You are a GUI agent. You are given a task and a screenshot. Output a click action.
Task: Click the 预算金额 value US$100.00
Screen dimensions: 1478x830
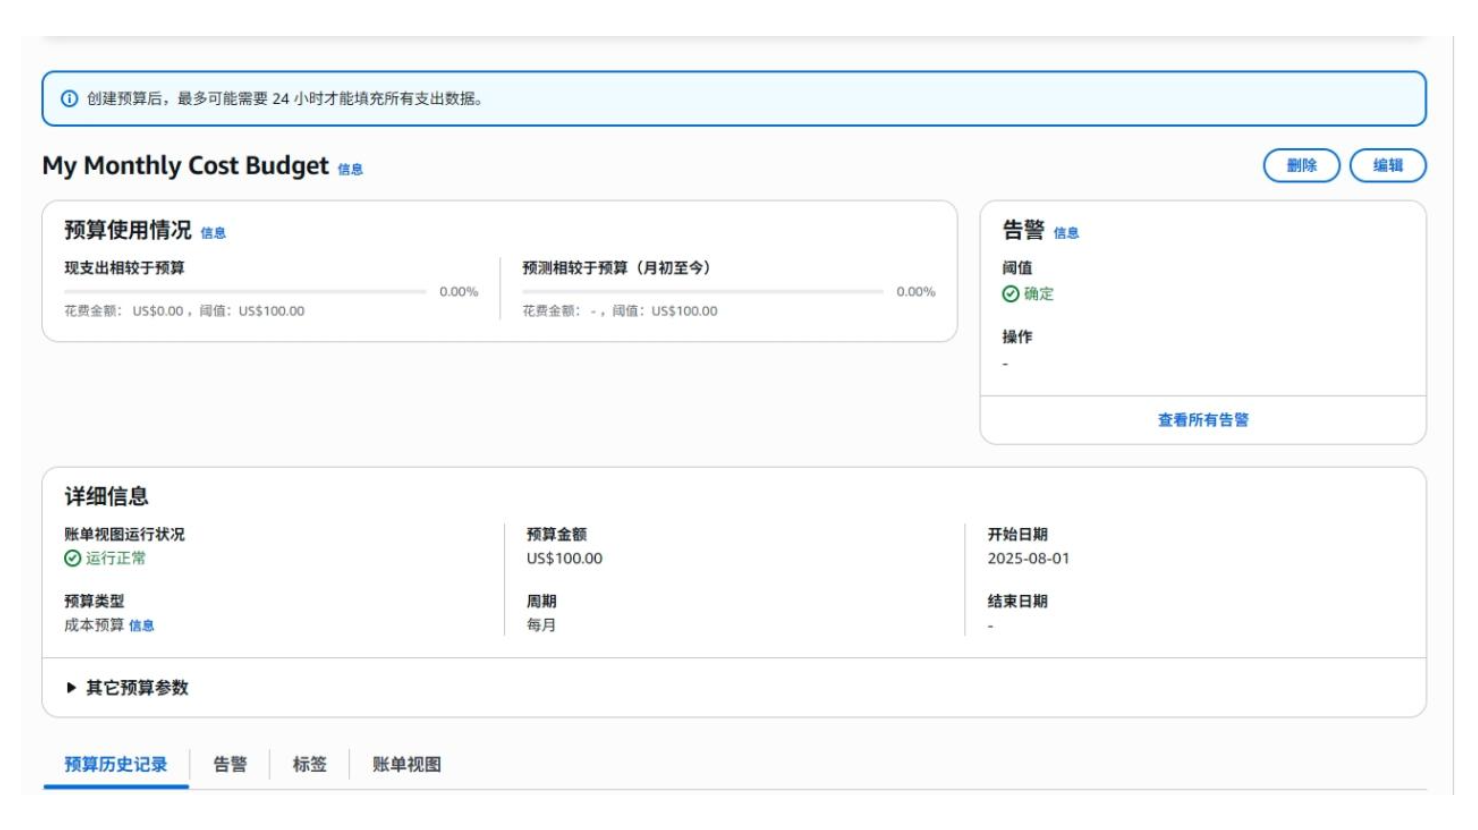point(564,559)
